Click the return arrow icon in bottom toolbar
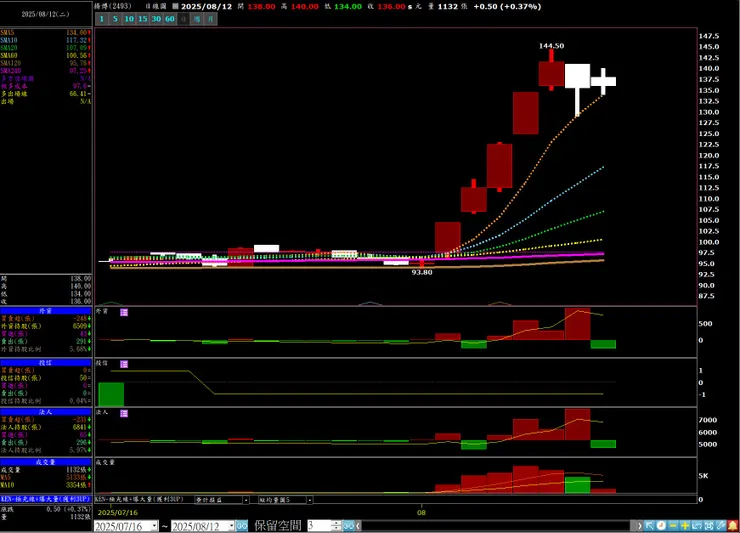Image resolution: width=740 pixels, height=533 pixels. click(697, 525)
